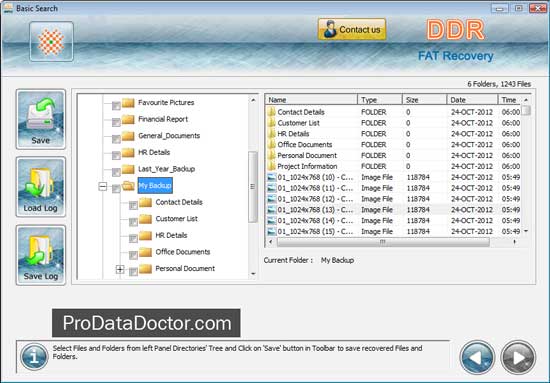Screen dimensions: 550x383
Task: Click the Save Log tool
Action: click(41, 255)
